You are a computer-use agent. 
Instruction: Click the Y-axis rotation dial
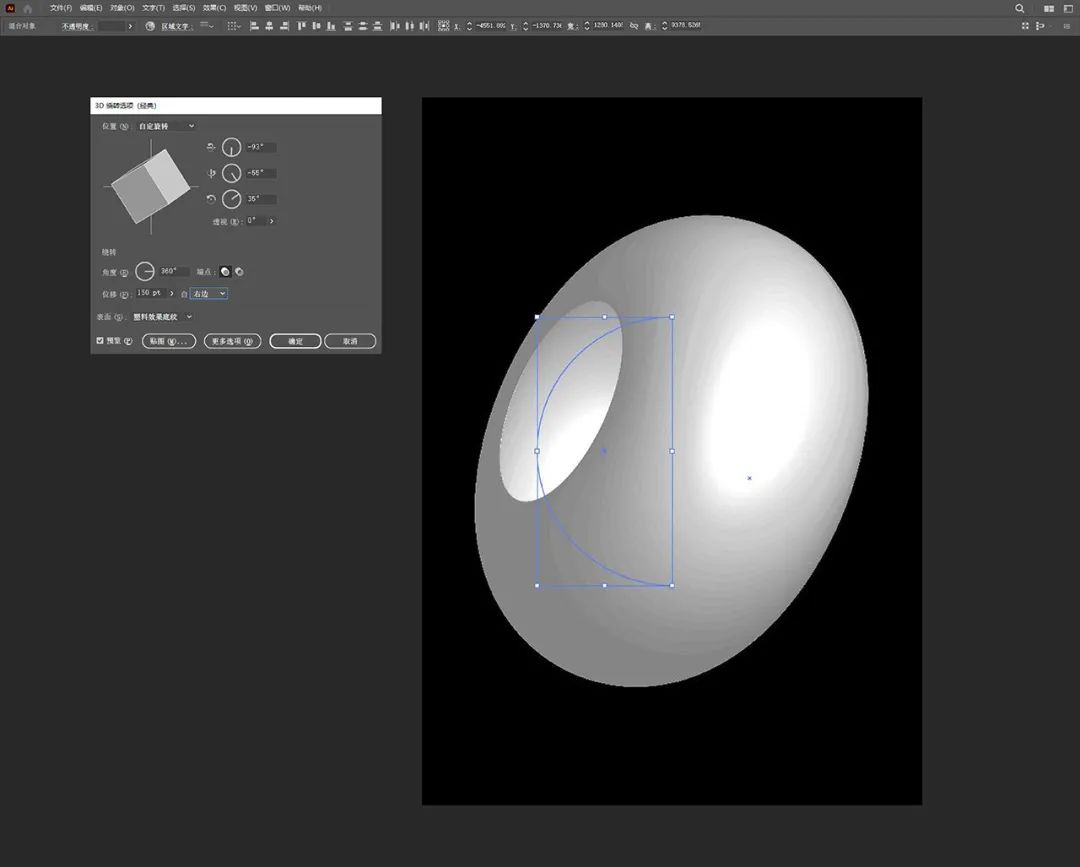click(232, 173)
